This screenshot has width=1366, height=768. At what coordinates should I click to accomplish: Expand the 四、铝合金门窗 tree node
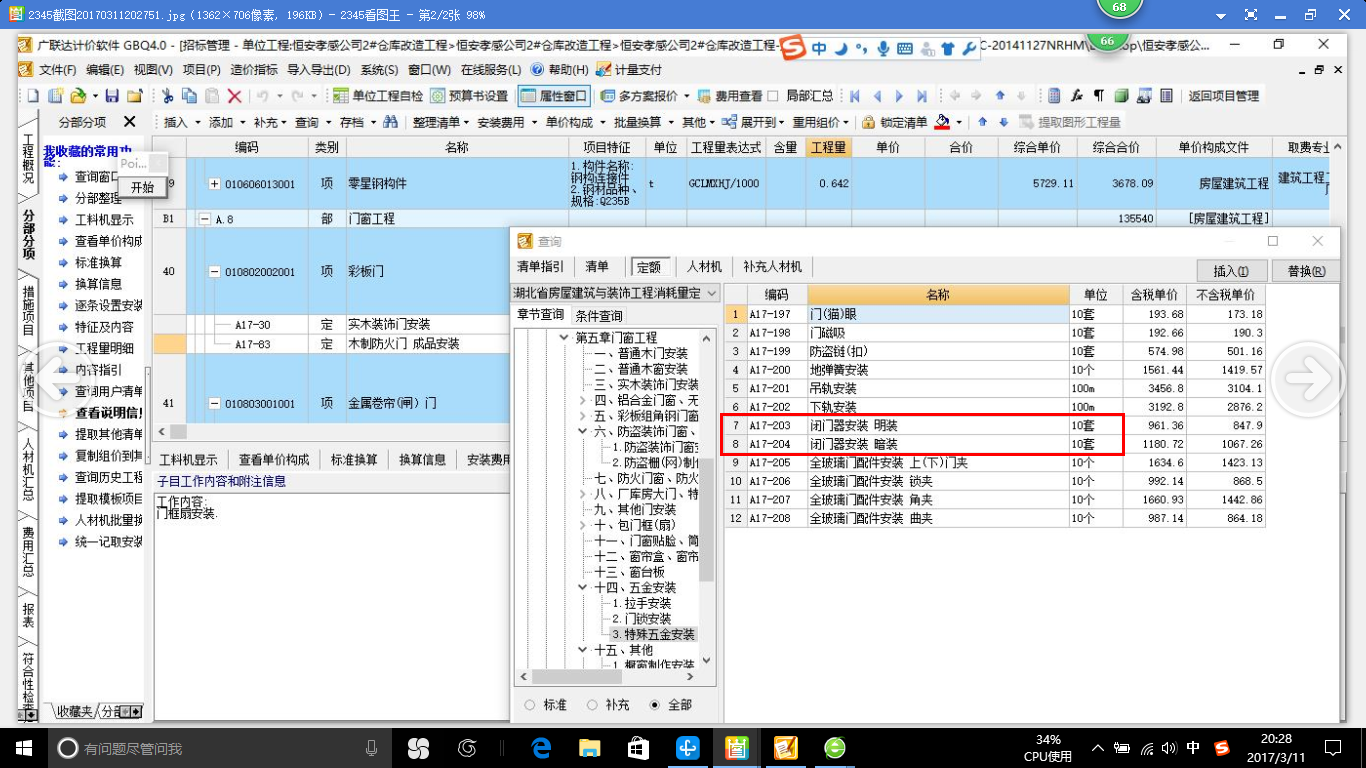pos(584,400)
